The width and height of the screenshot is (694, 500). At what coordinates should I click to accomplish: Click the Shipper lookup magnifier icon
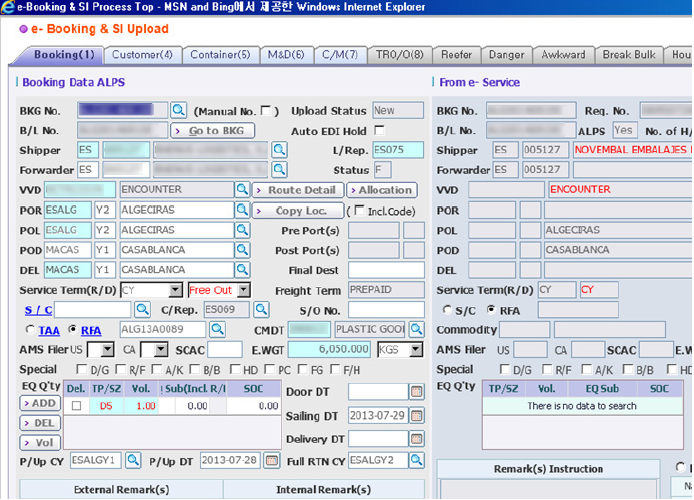click(x=279, y=150)
